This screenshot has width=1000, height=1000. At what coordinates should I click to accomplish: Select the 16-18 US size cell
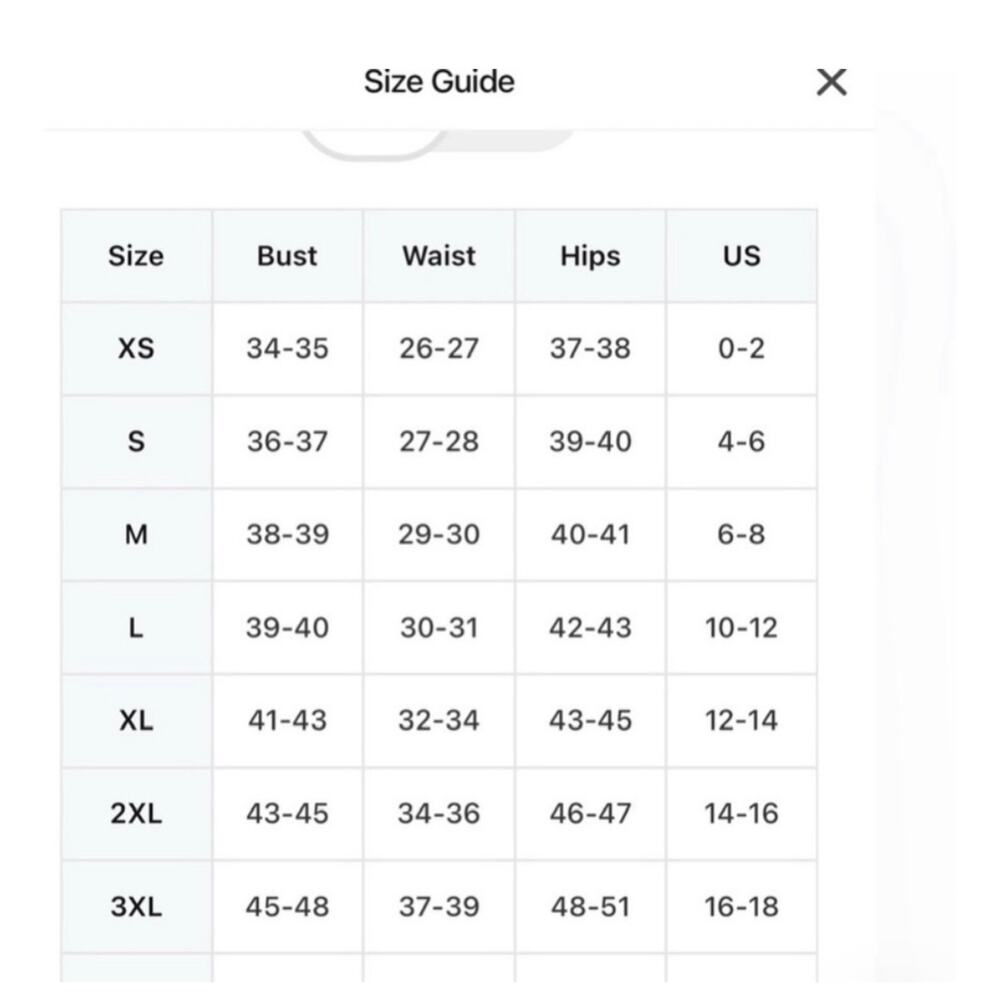[741, 906]
